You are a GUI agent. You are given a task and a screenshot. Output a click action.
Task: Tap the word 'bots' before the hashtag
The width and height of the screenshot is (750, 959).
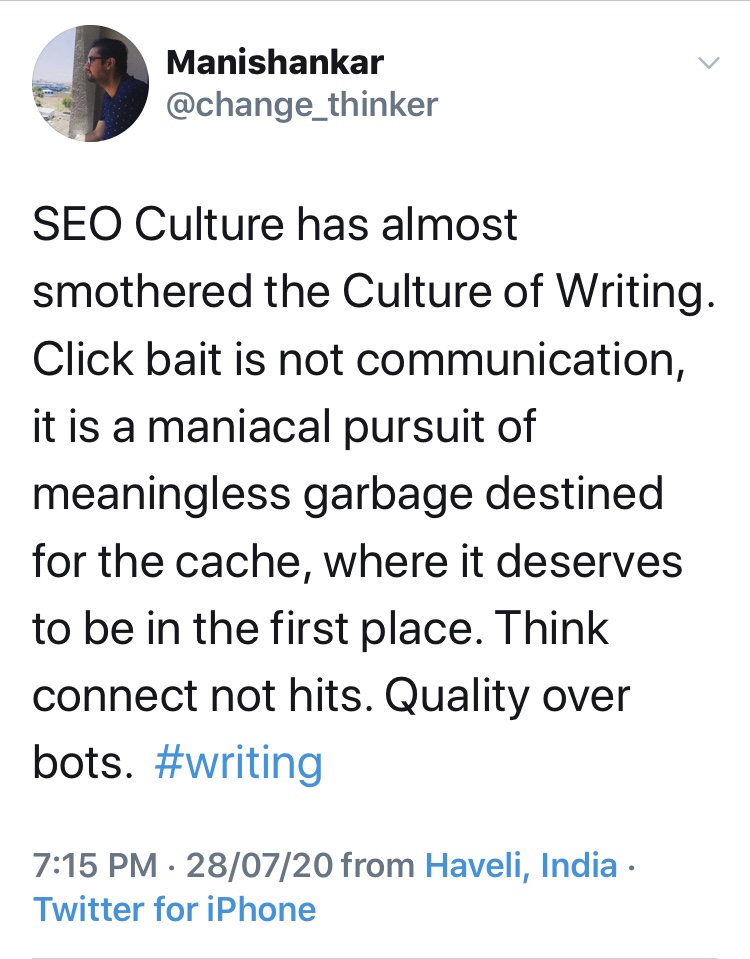[x=78, y=764]
